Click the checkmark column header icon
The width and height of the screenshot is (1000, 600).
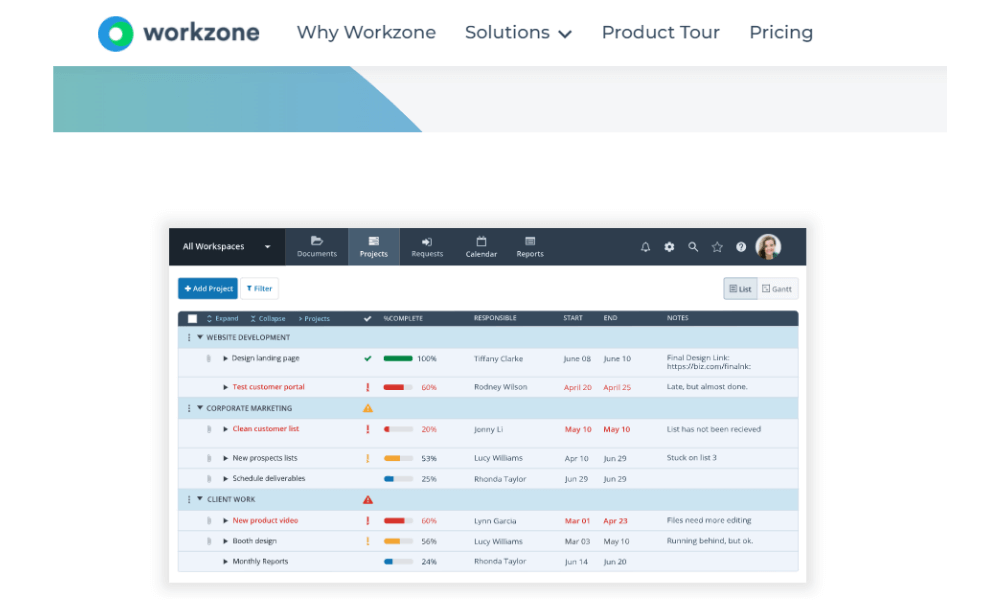pyautogui.click(x=367, y=318)
